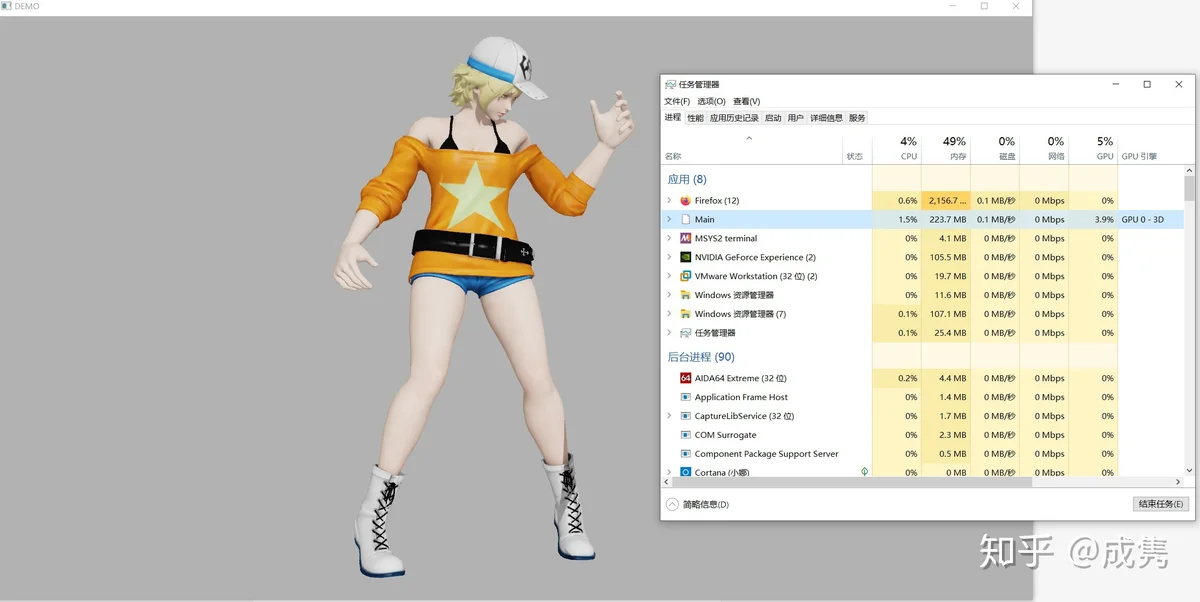This screenshot has width=1200, height=602.
Task: Open the 查看(V) menu
Action: click(747, 101)
